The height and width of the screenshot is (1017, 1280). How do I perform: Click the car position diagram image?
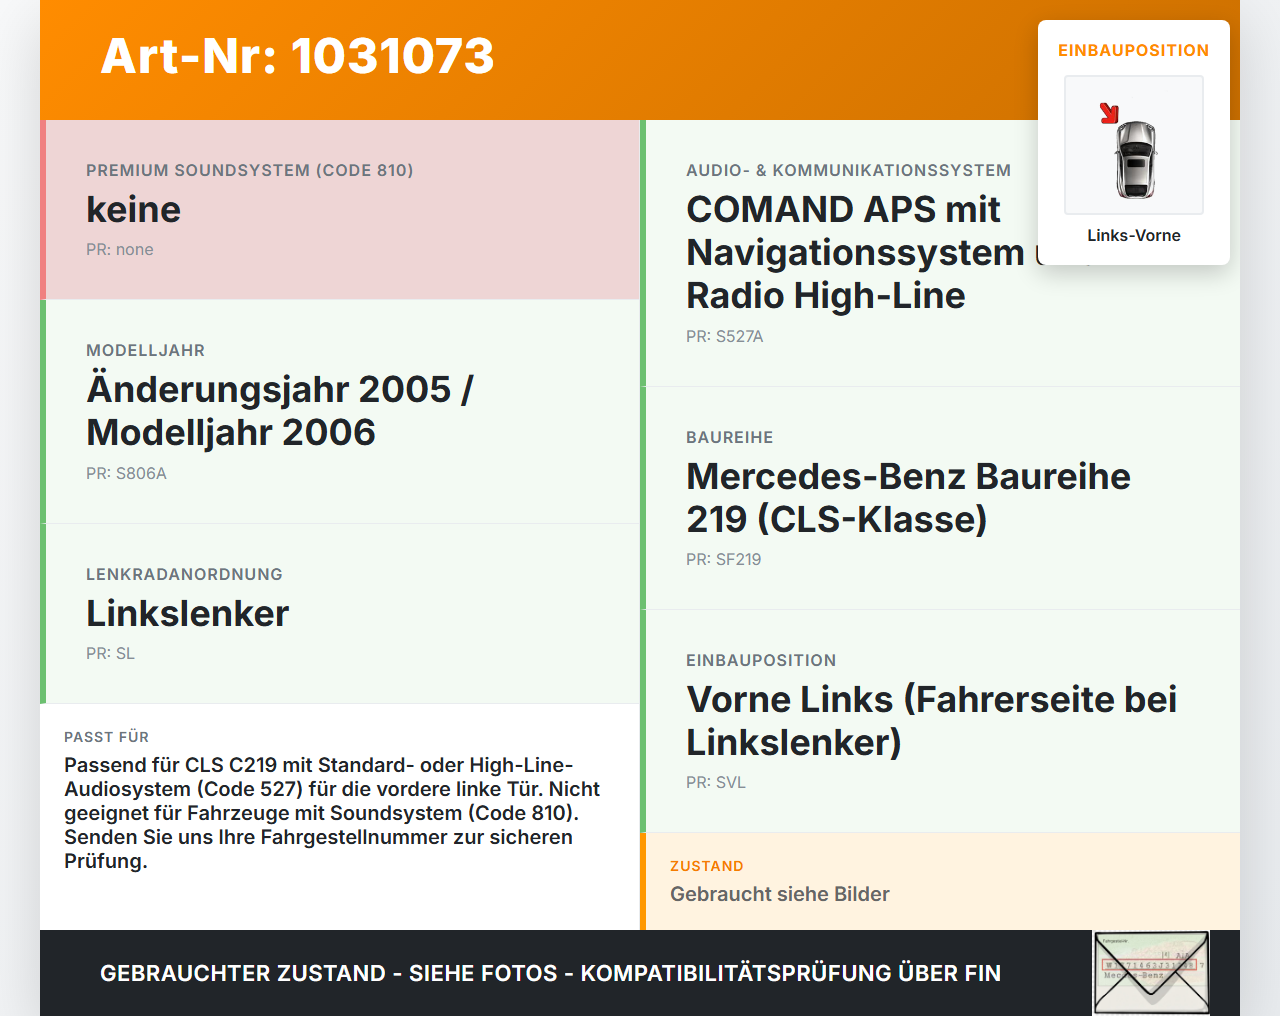[1134, 145]
